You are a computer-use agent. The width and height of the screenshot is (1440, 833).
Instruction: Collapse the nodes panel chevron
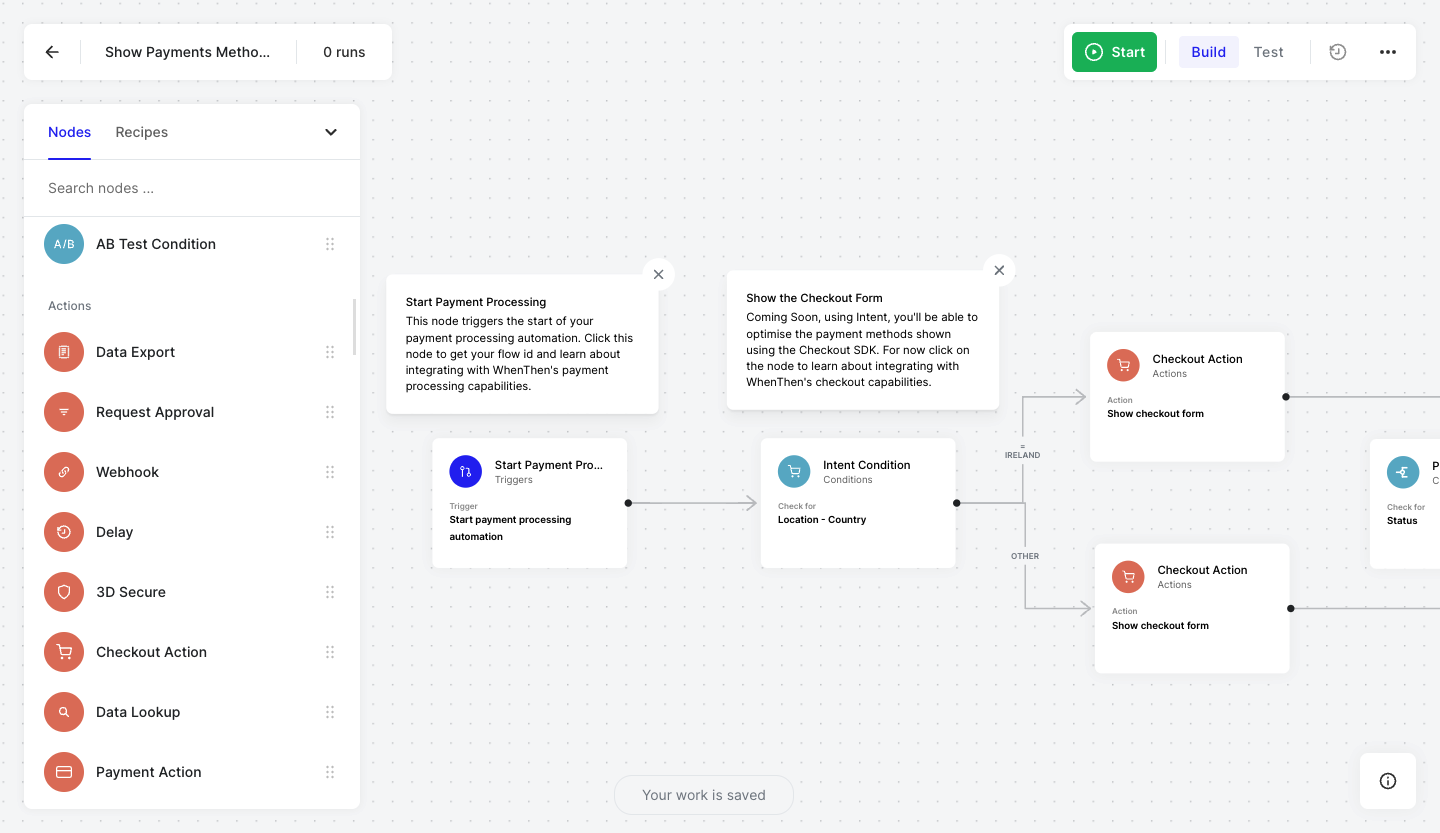(x=331, y=132)
